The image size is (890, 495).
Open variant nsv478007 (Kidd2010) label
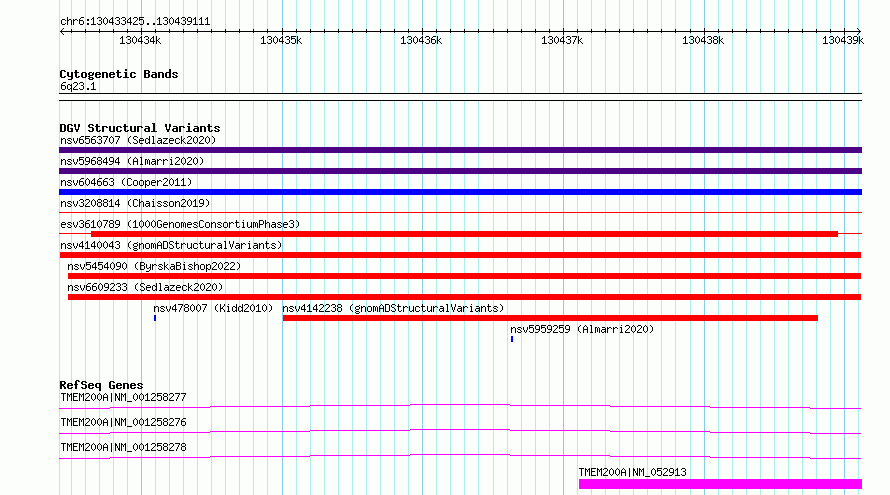coord(213,308)
